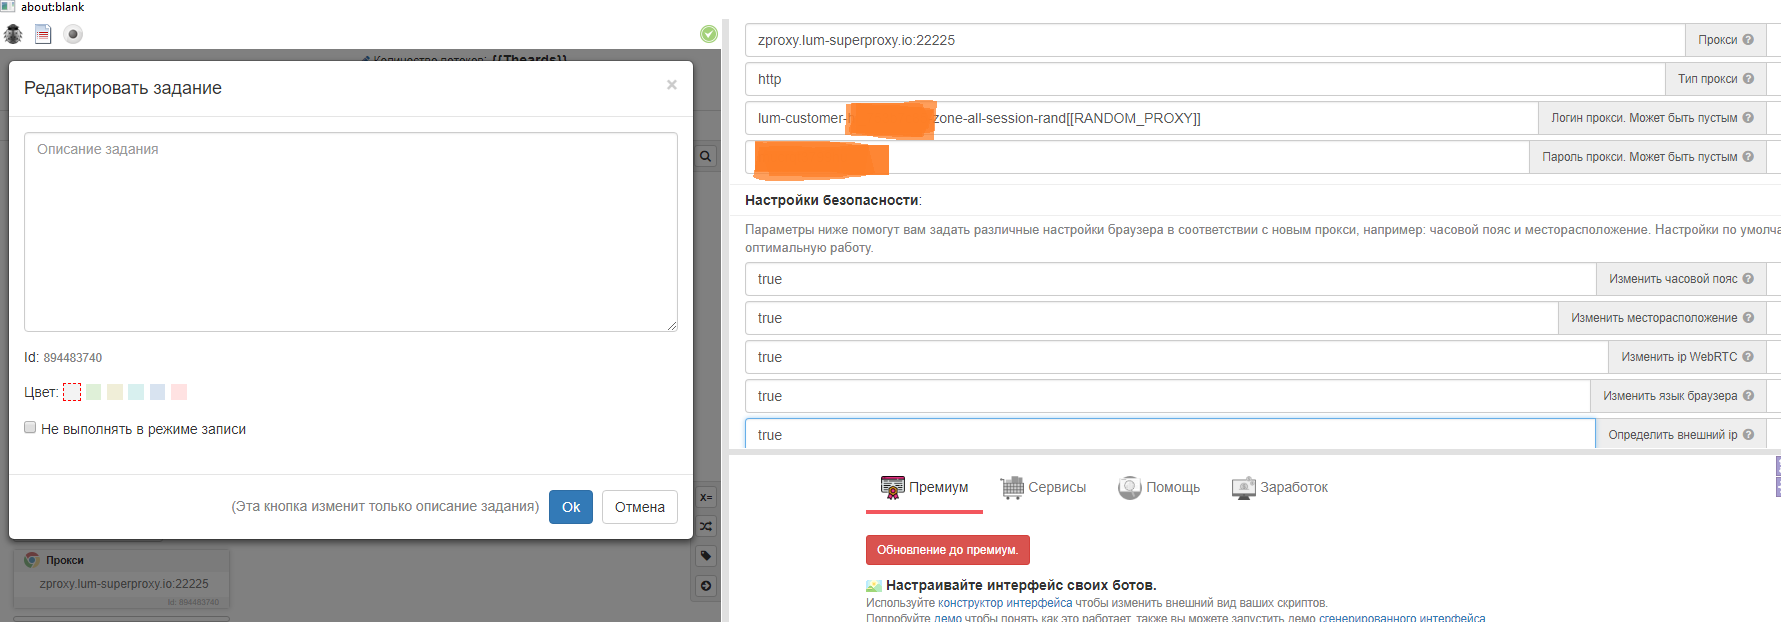The width and height of the screenshot is (1781, 622).
Task: Click the Изменить ip WebRTC value field
Action: (x=1177, y=357)
